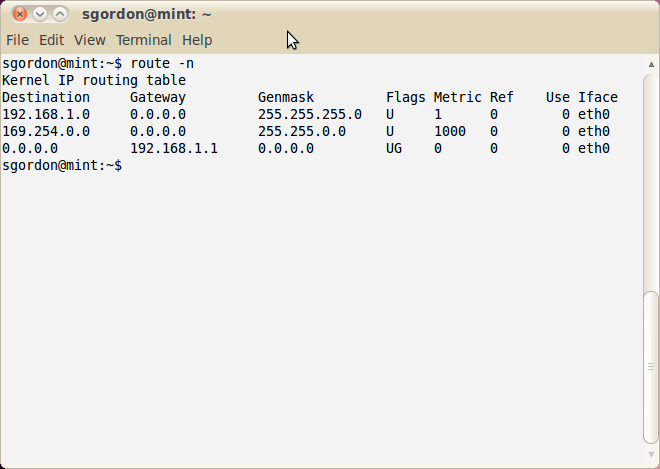Image resolution: width=660 pixels, height=469 pixels.
Task: Open the Help menu
Action: click(x=197, y=40)
